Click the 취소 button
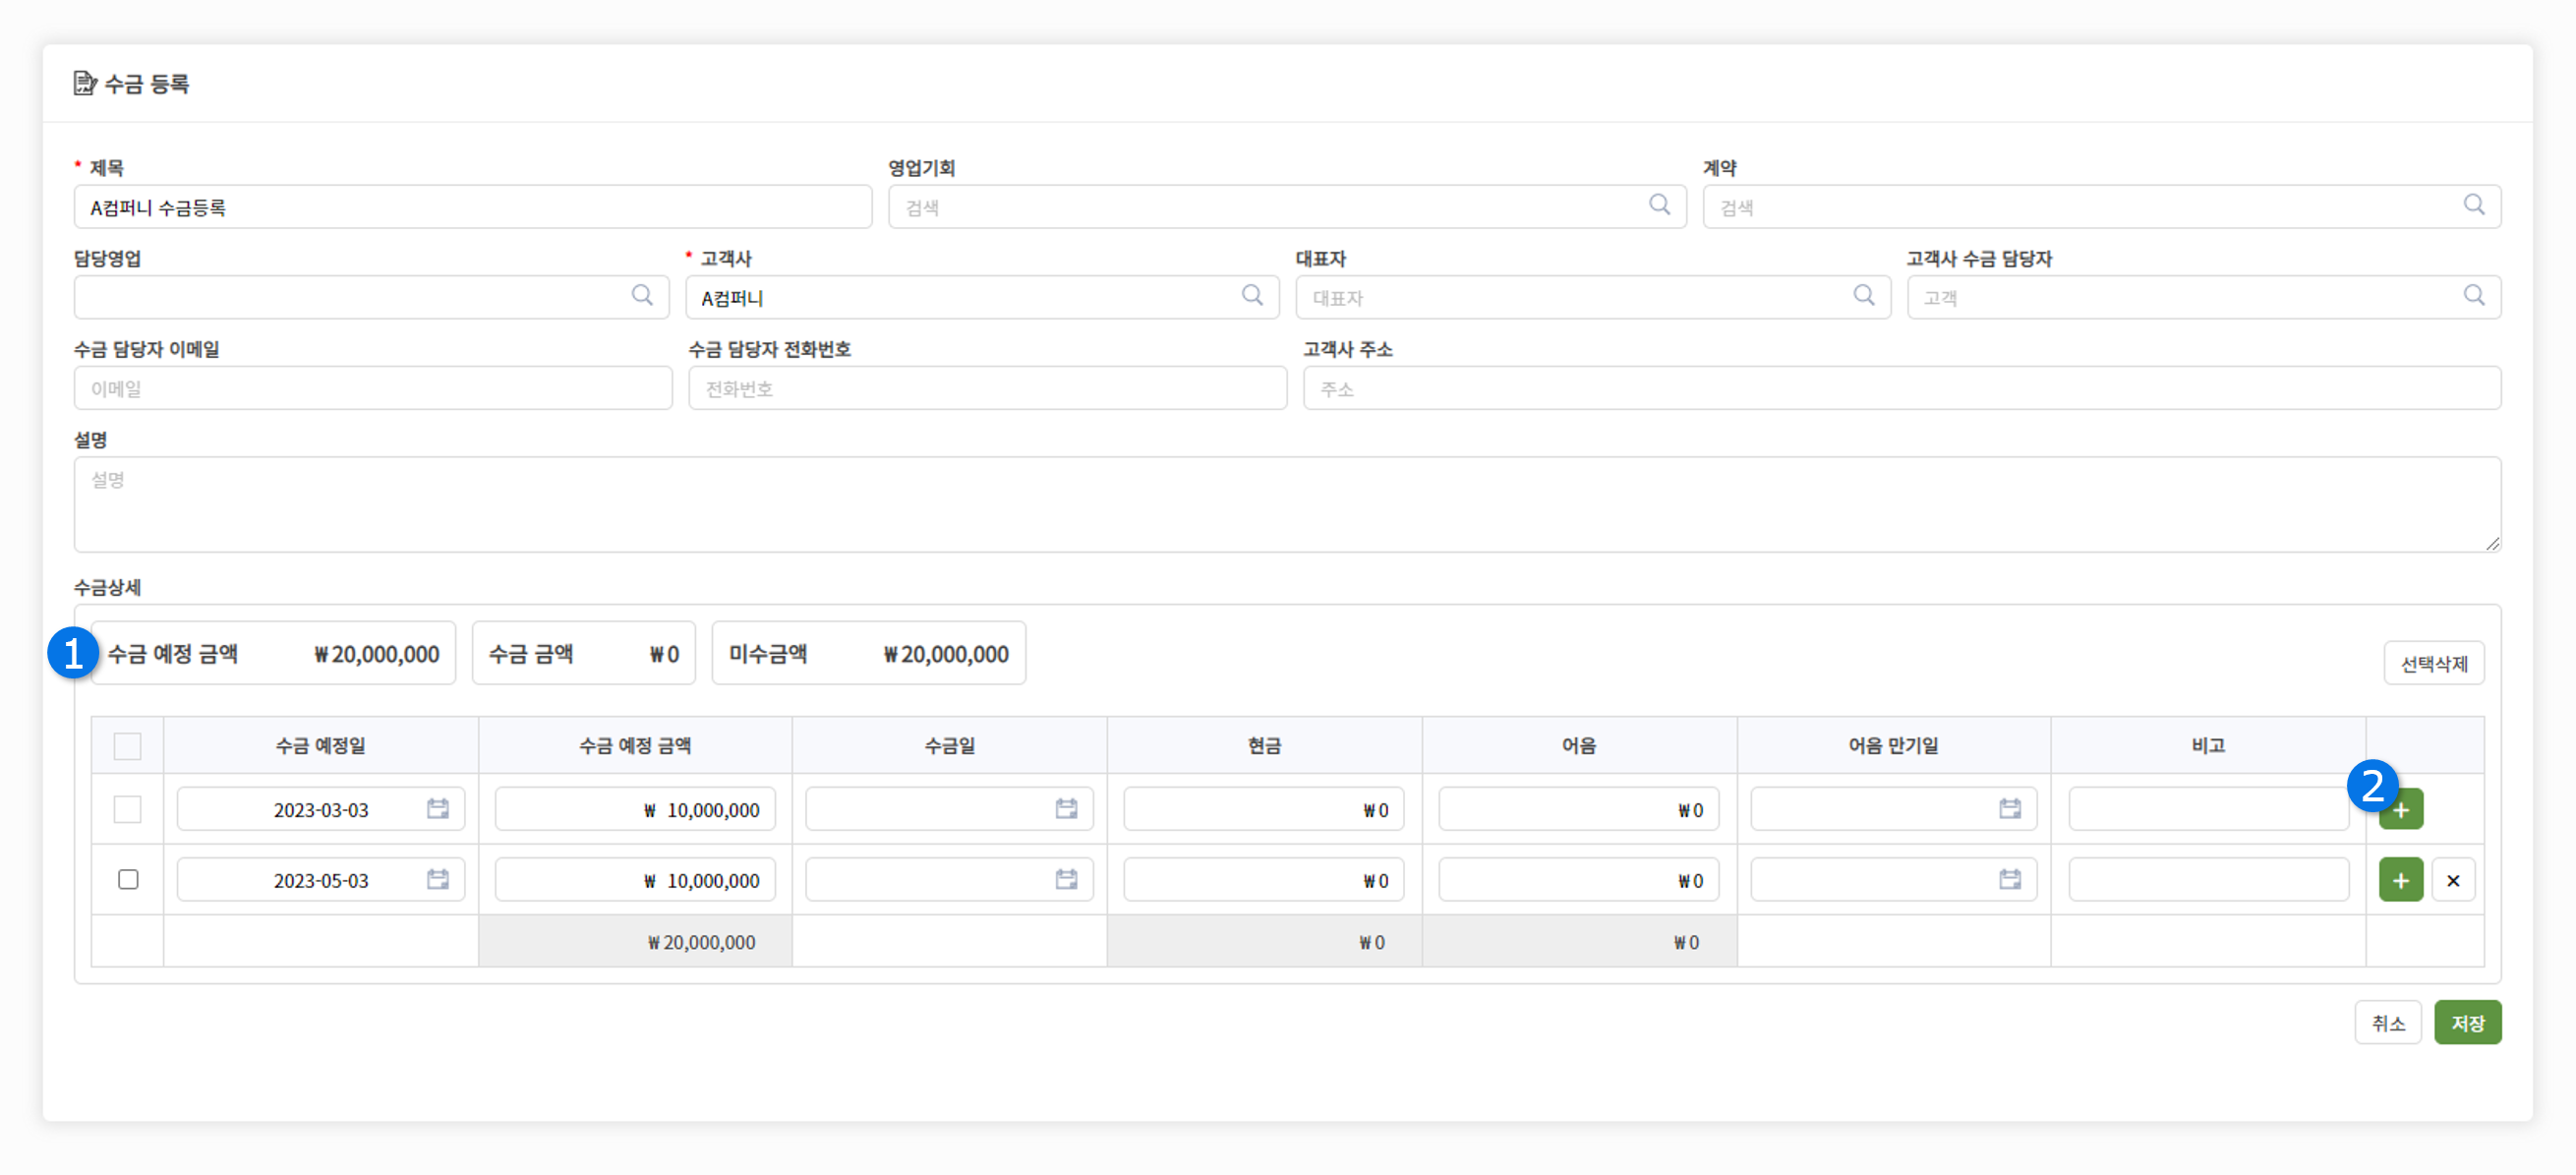Image resolution: width=2576 pixels, height=1175 pixels. point(2388,1023)
